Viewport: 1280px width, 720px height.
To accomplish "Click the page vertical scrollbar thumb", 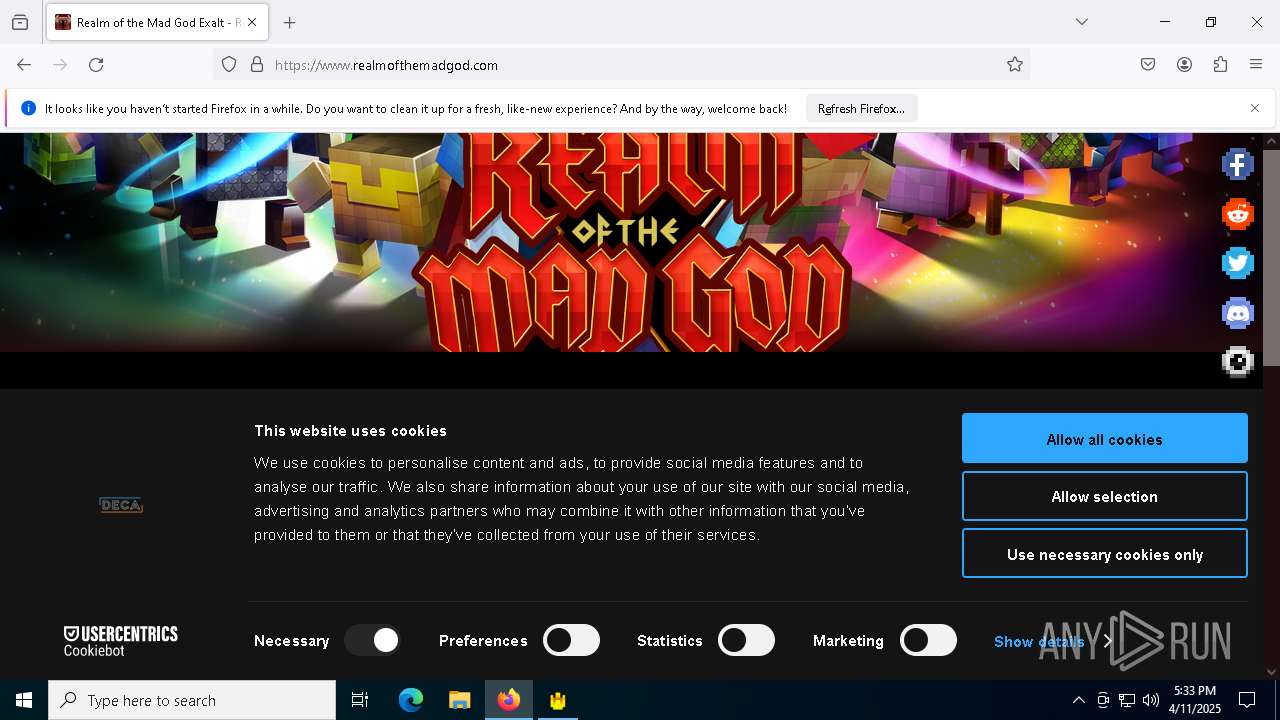I will [x=1271, y=258].
